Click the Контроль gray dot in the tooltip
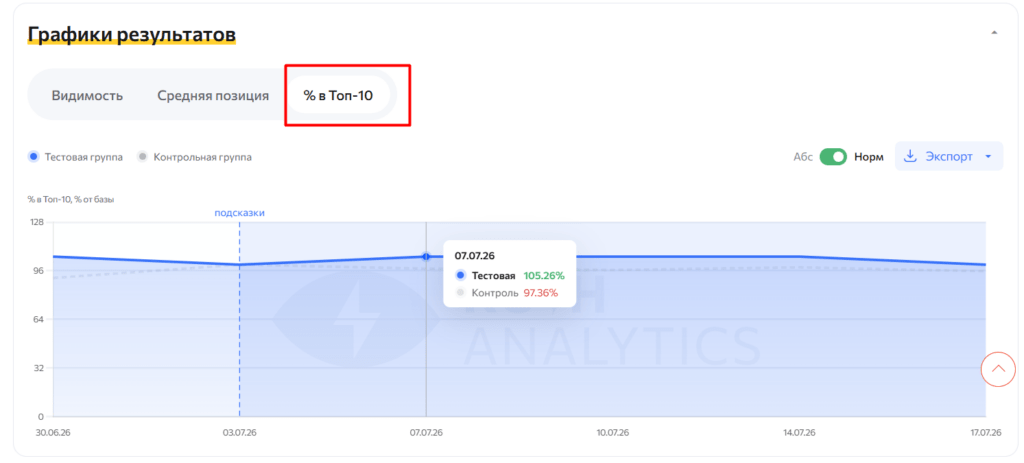Screen dimensions: 1024x463 (x=460, y=293)
